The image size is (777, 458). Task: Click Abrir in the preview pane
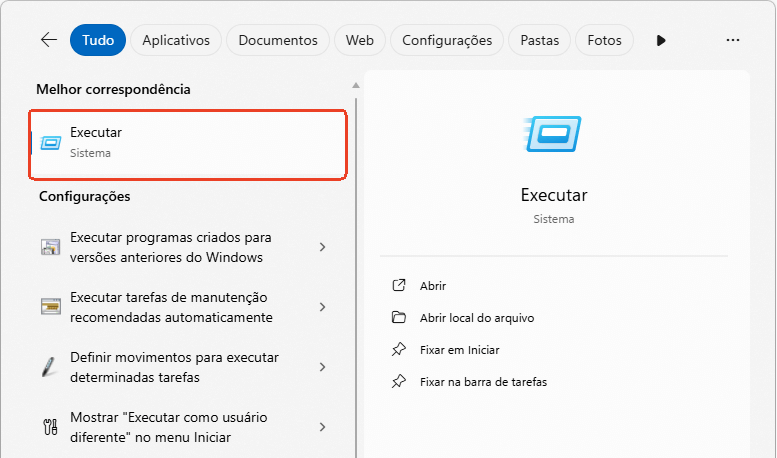[433, 286]
